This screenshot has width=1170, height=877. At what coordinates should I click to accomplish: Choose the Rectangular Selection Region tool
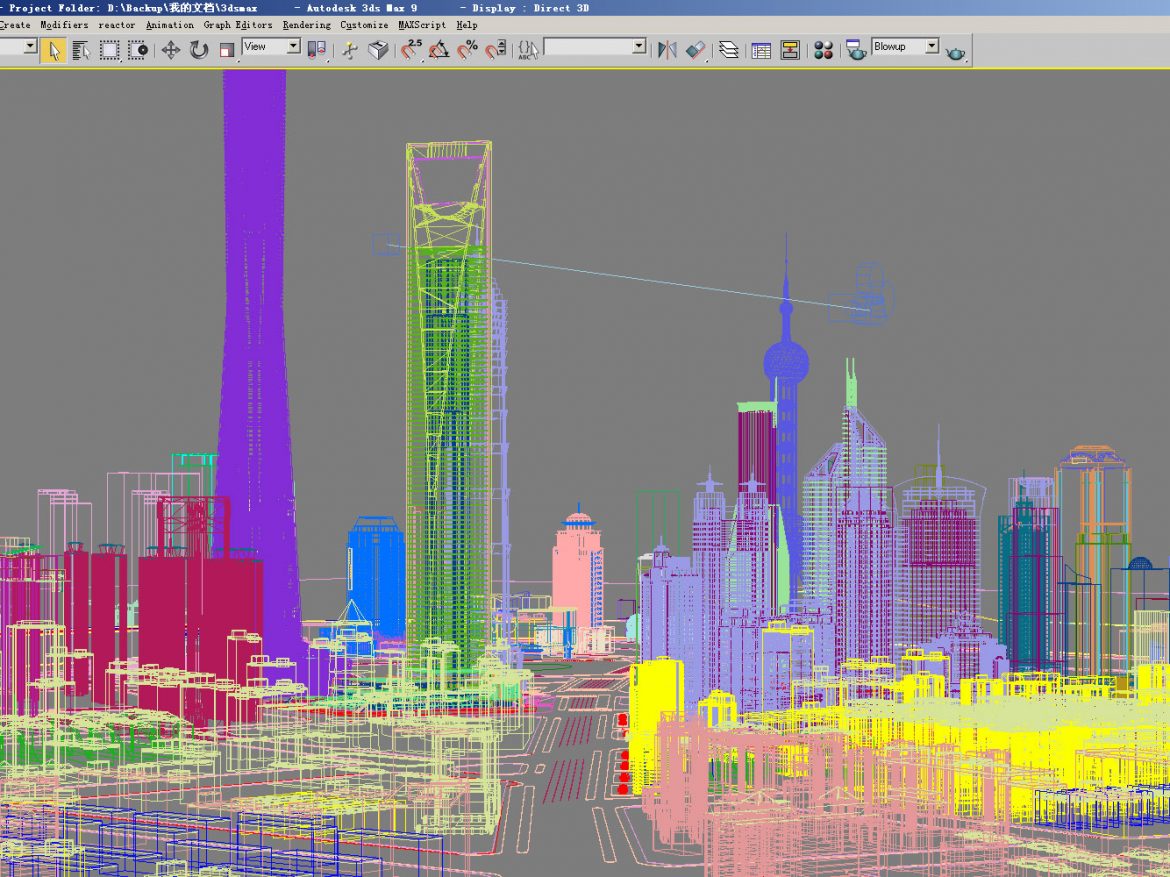(110, 50)
